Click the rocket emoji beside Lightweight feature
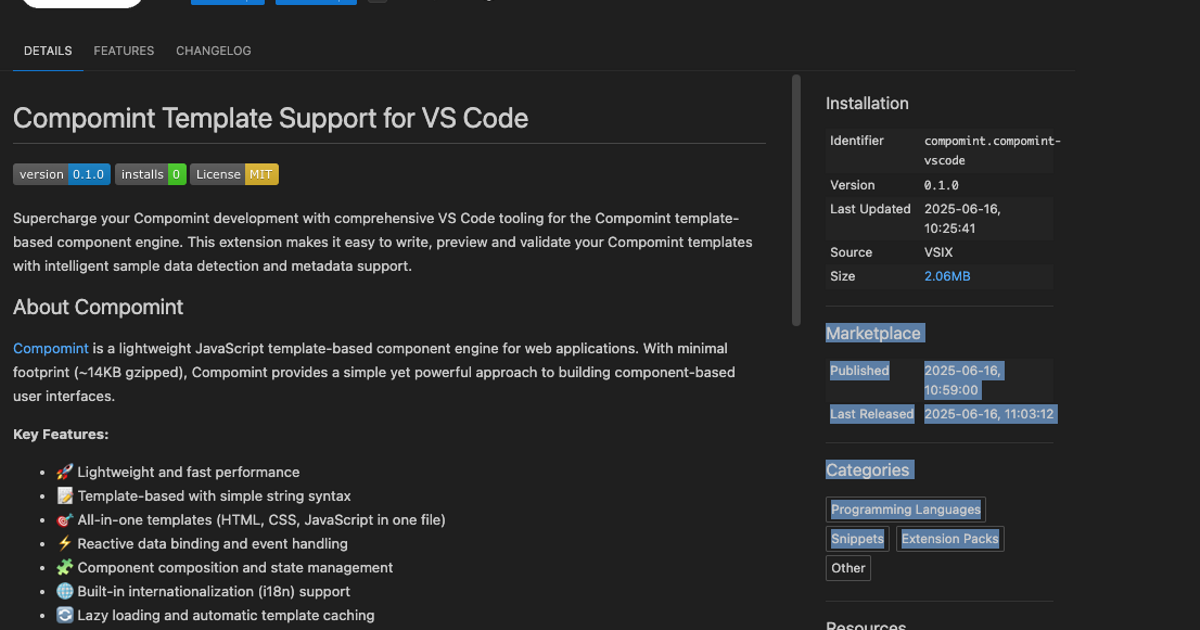 pos(65,472)
